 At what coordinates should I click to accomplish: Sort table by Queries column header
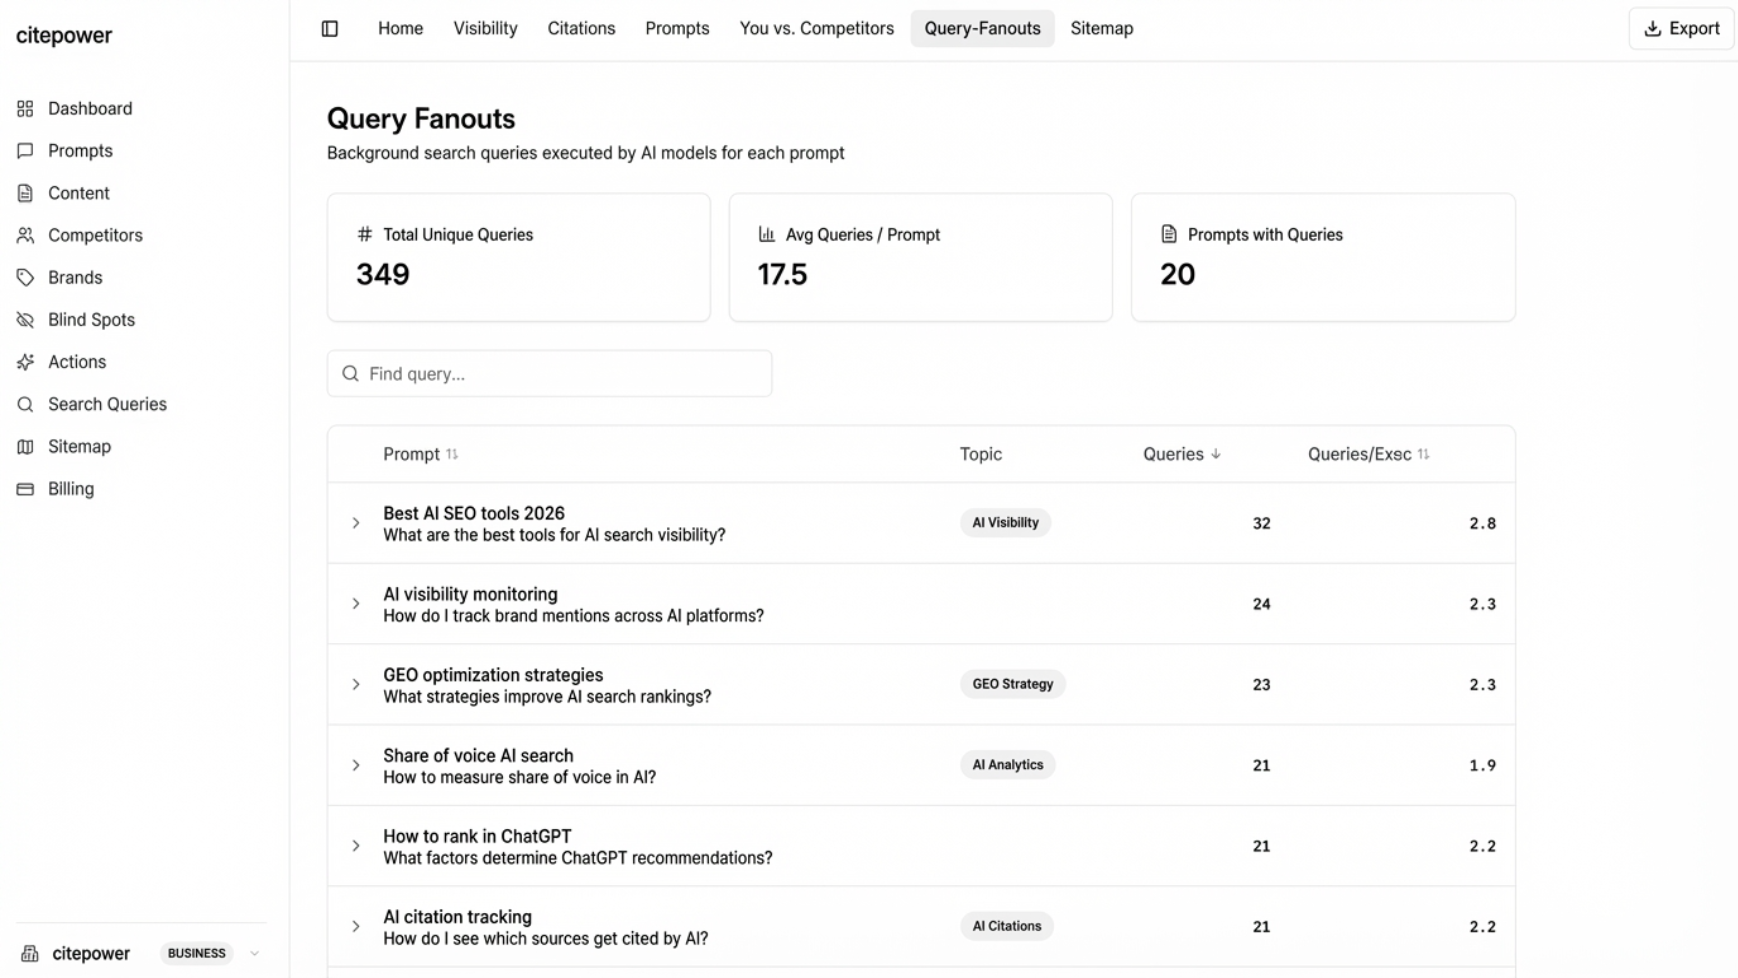click(x=1182, y=454)
